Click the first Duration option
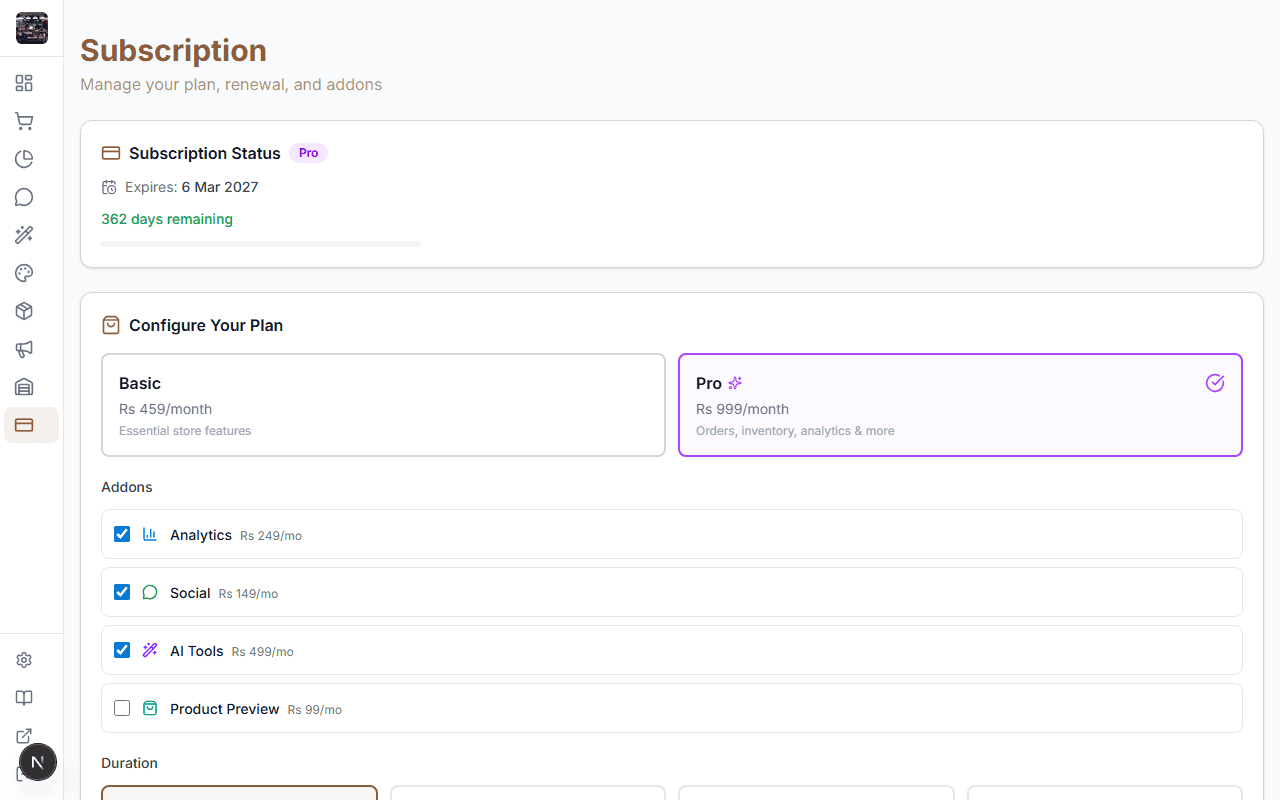Image resolution: width=1280 pixels, height=800 pixels. pos(239,795)
